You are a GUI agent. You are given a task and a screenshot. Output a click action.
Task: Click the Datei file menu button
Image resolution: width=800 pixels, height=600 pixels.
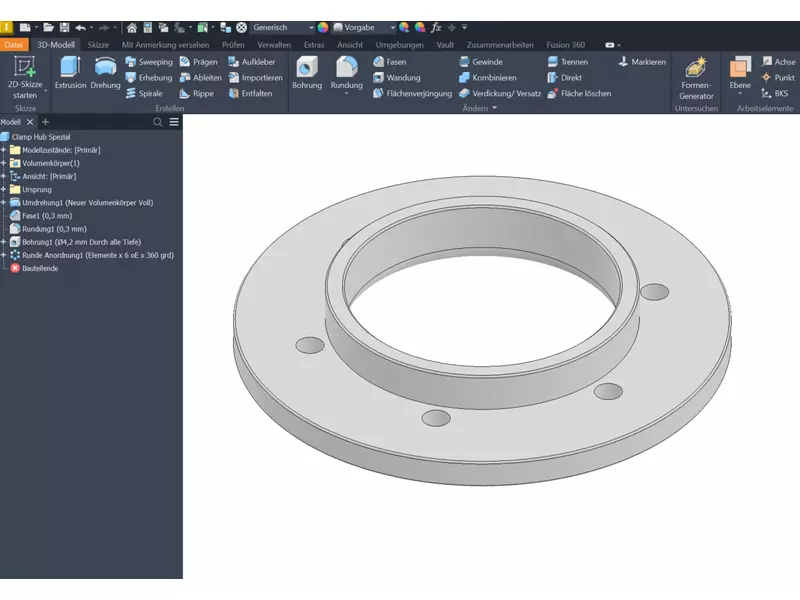(14, 45)
